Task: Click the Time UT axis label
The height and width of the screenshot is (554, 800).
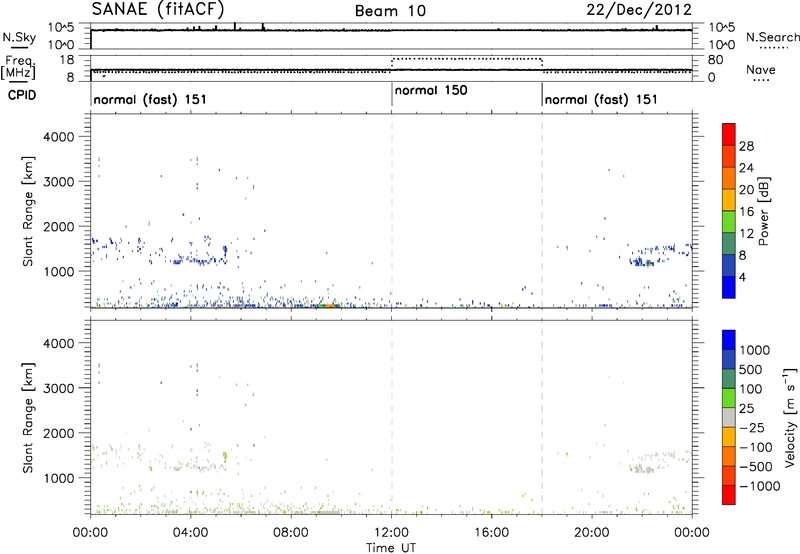Action: pyautogui.click(x=391, y=548)
